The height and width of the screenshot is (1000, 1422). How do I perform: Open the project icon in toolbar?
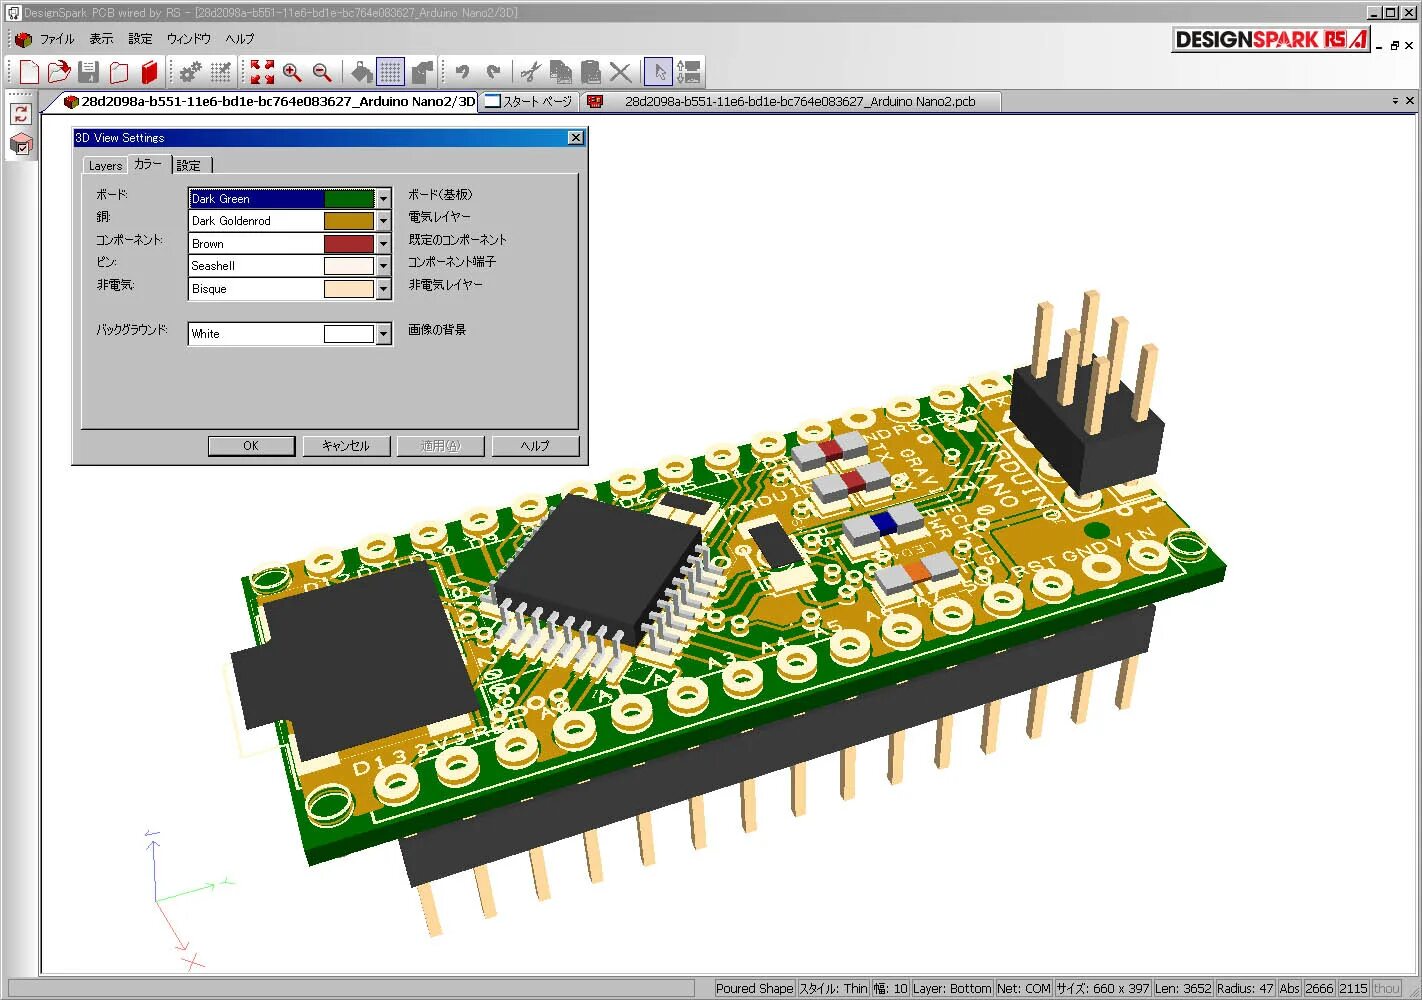point(119,72)
